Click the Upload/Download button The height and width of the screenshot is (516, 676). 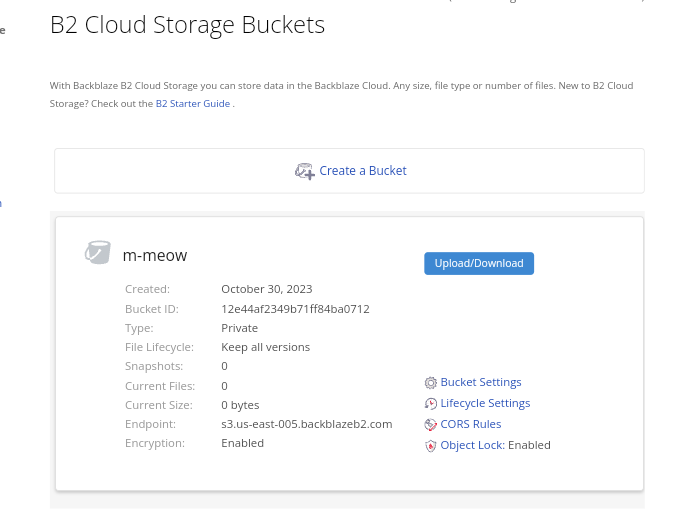tap(479, 263)
